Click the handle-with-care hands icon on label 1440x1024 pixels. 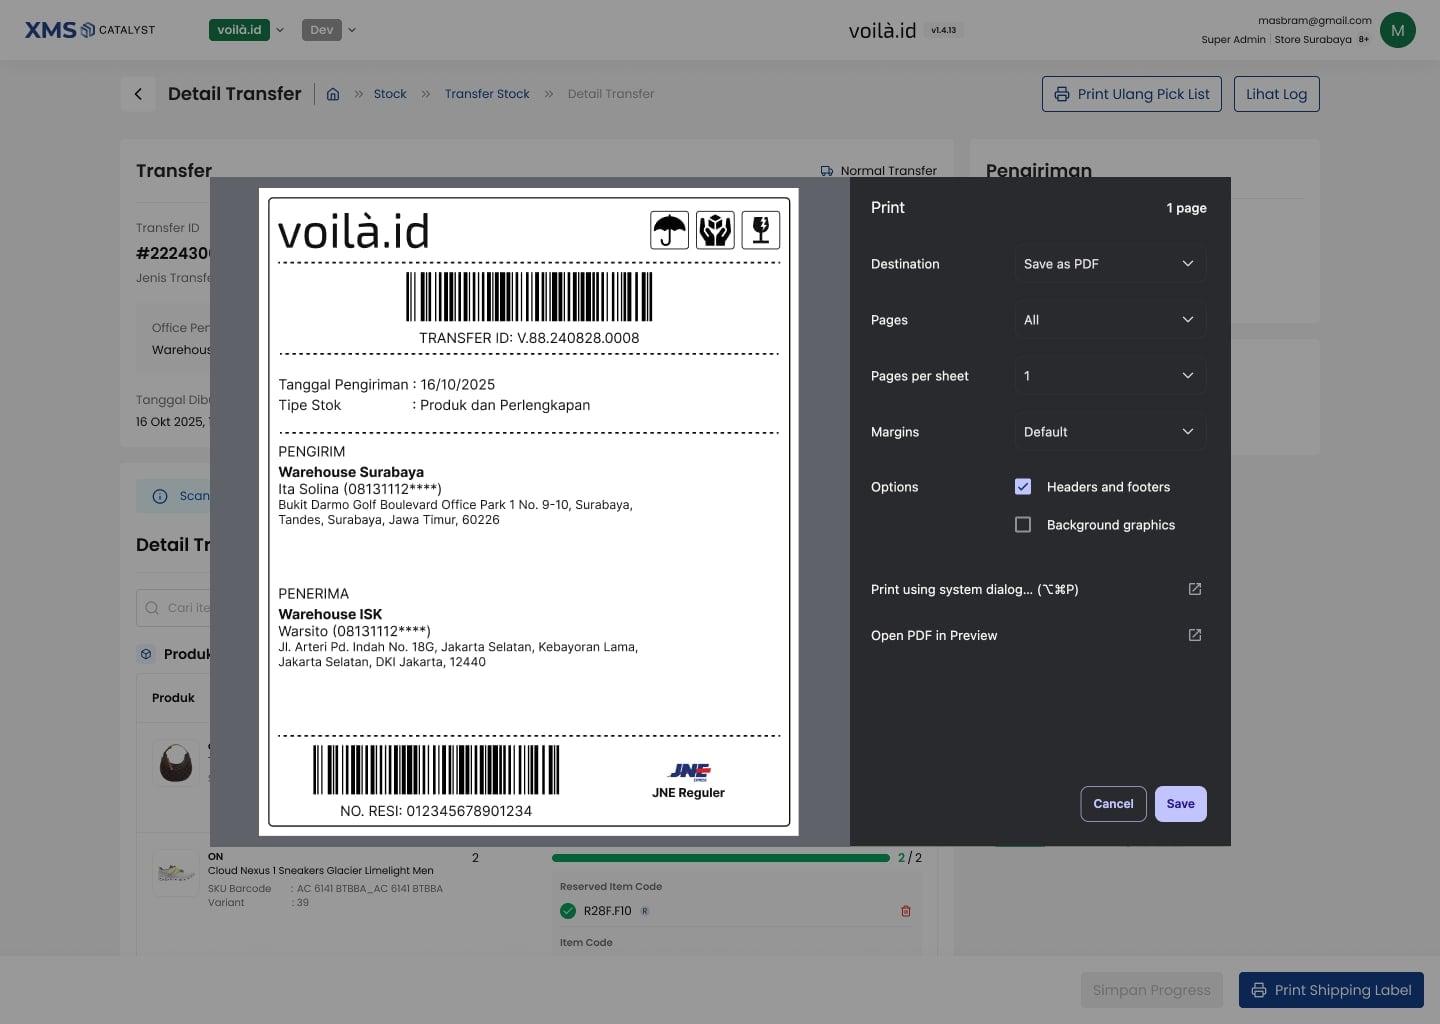point(715,230)
